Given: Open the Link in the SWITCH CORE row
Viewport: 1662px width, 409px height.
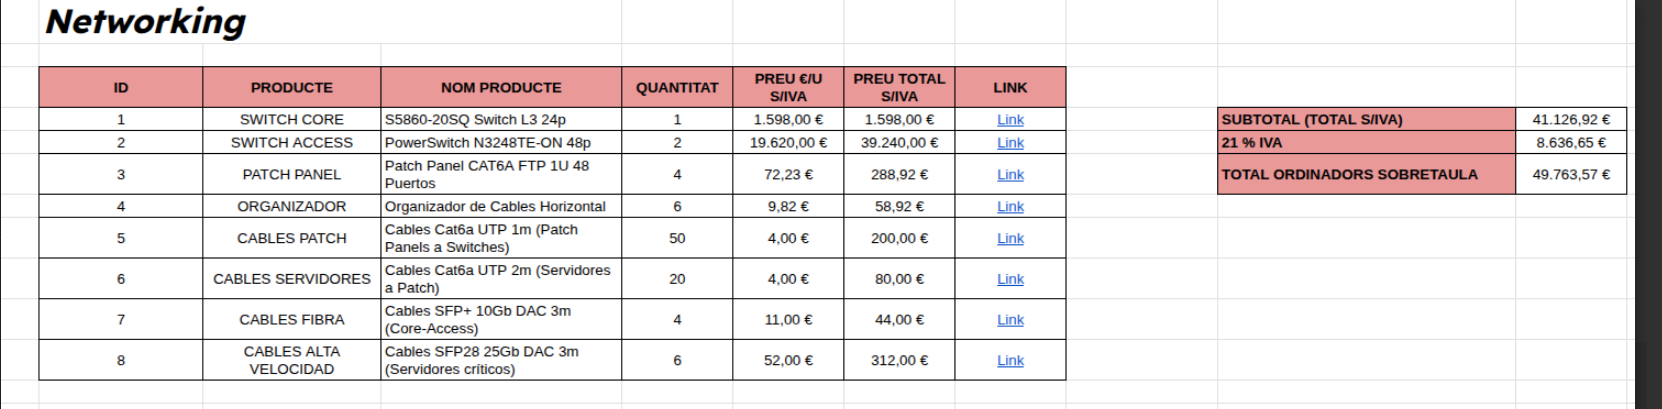Looking at the screenshot, I should (1010, 120).
